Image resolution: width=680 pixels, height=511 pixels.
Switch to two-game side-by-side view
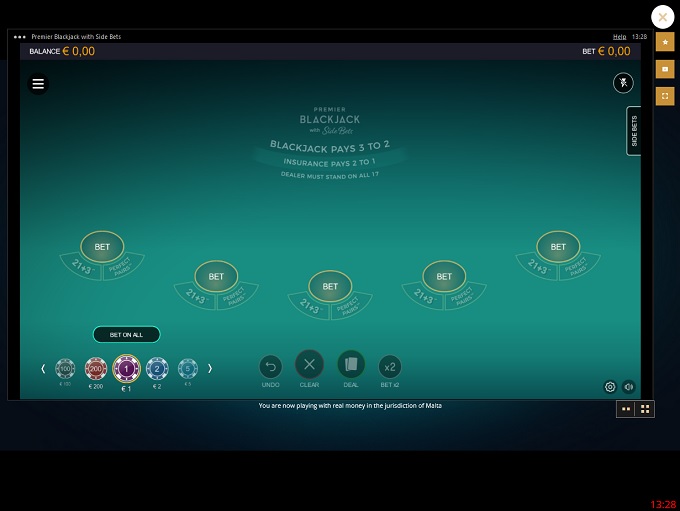click(626, 409)
